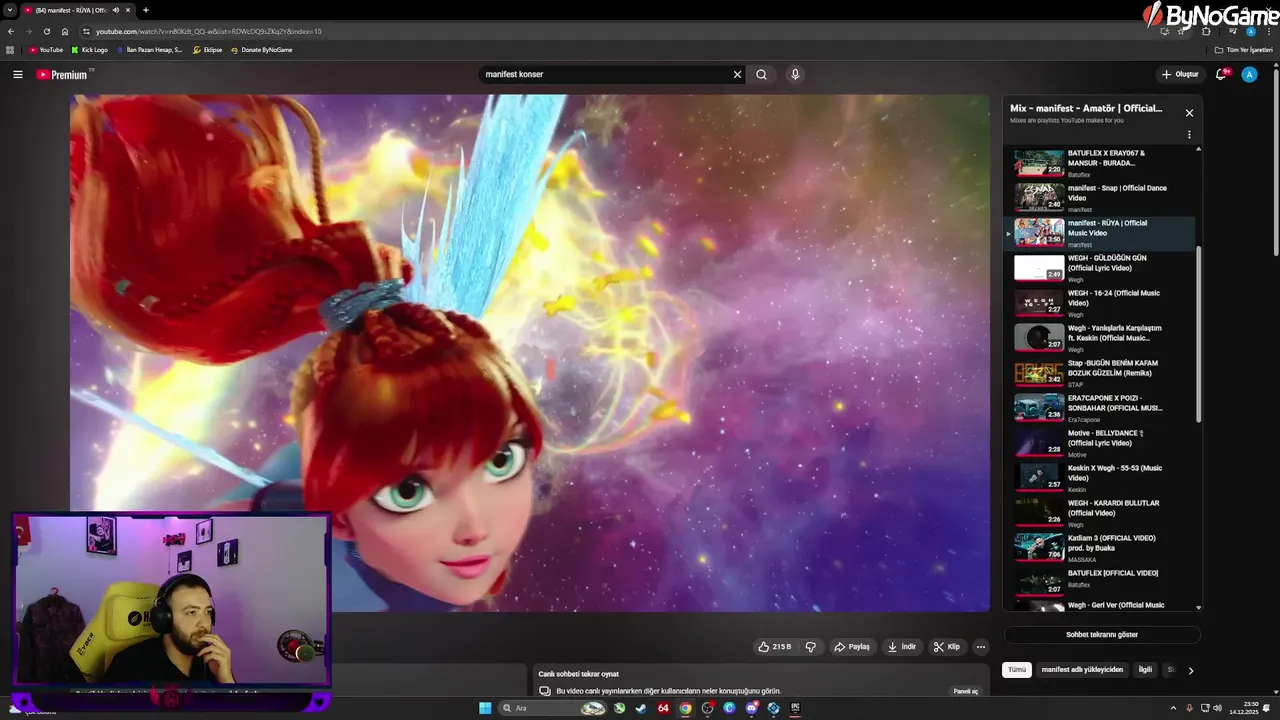Select the İlgili filter chip

click(1145, 670)
